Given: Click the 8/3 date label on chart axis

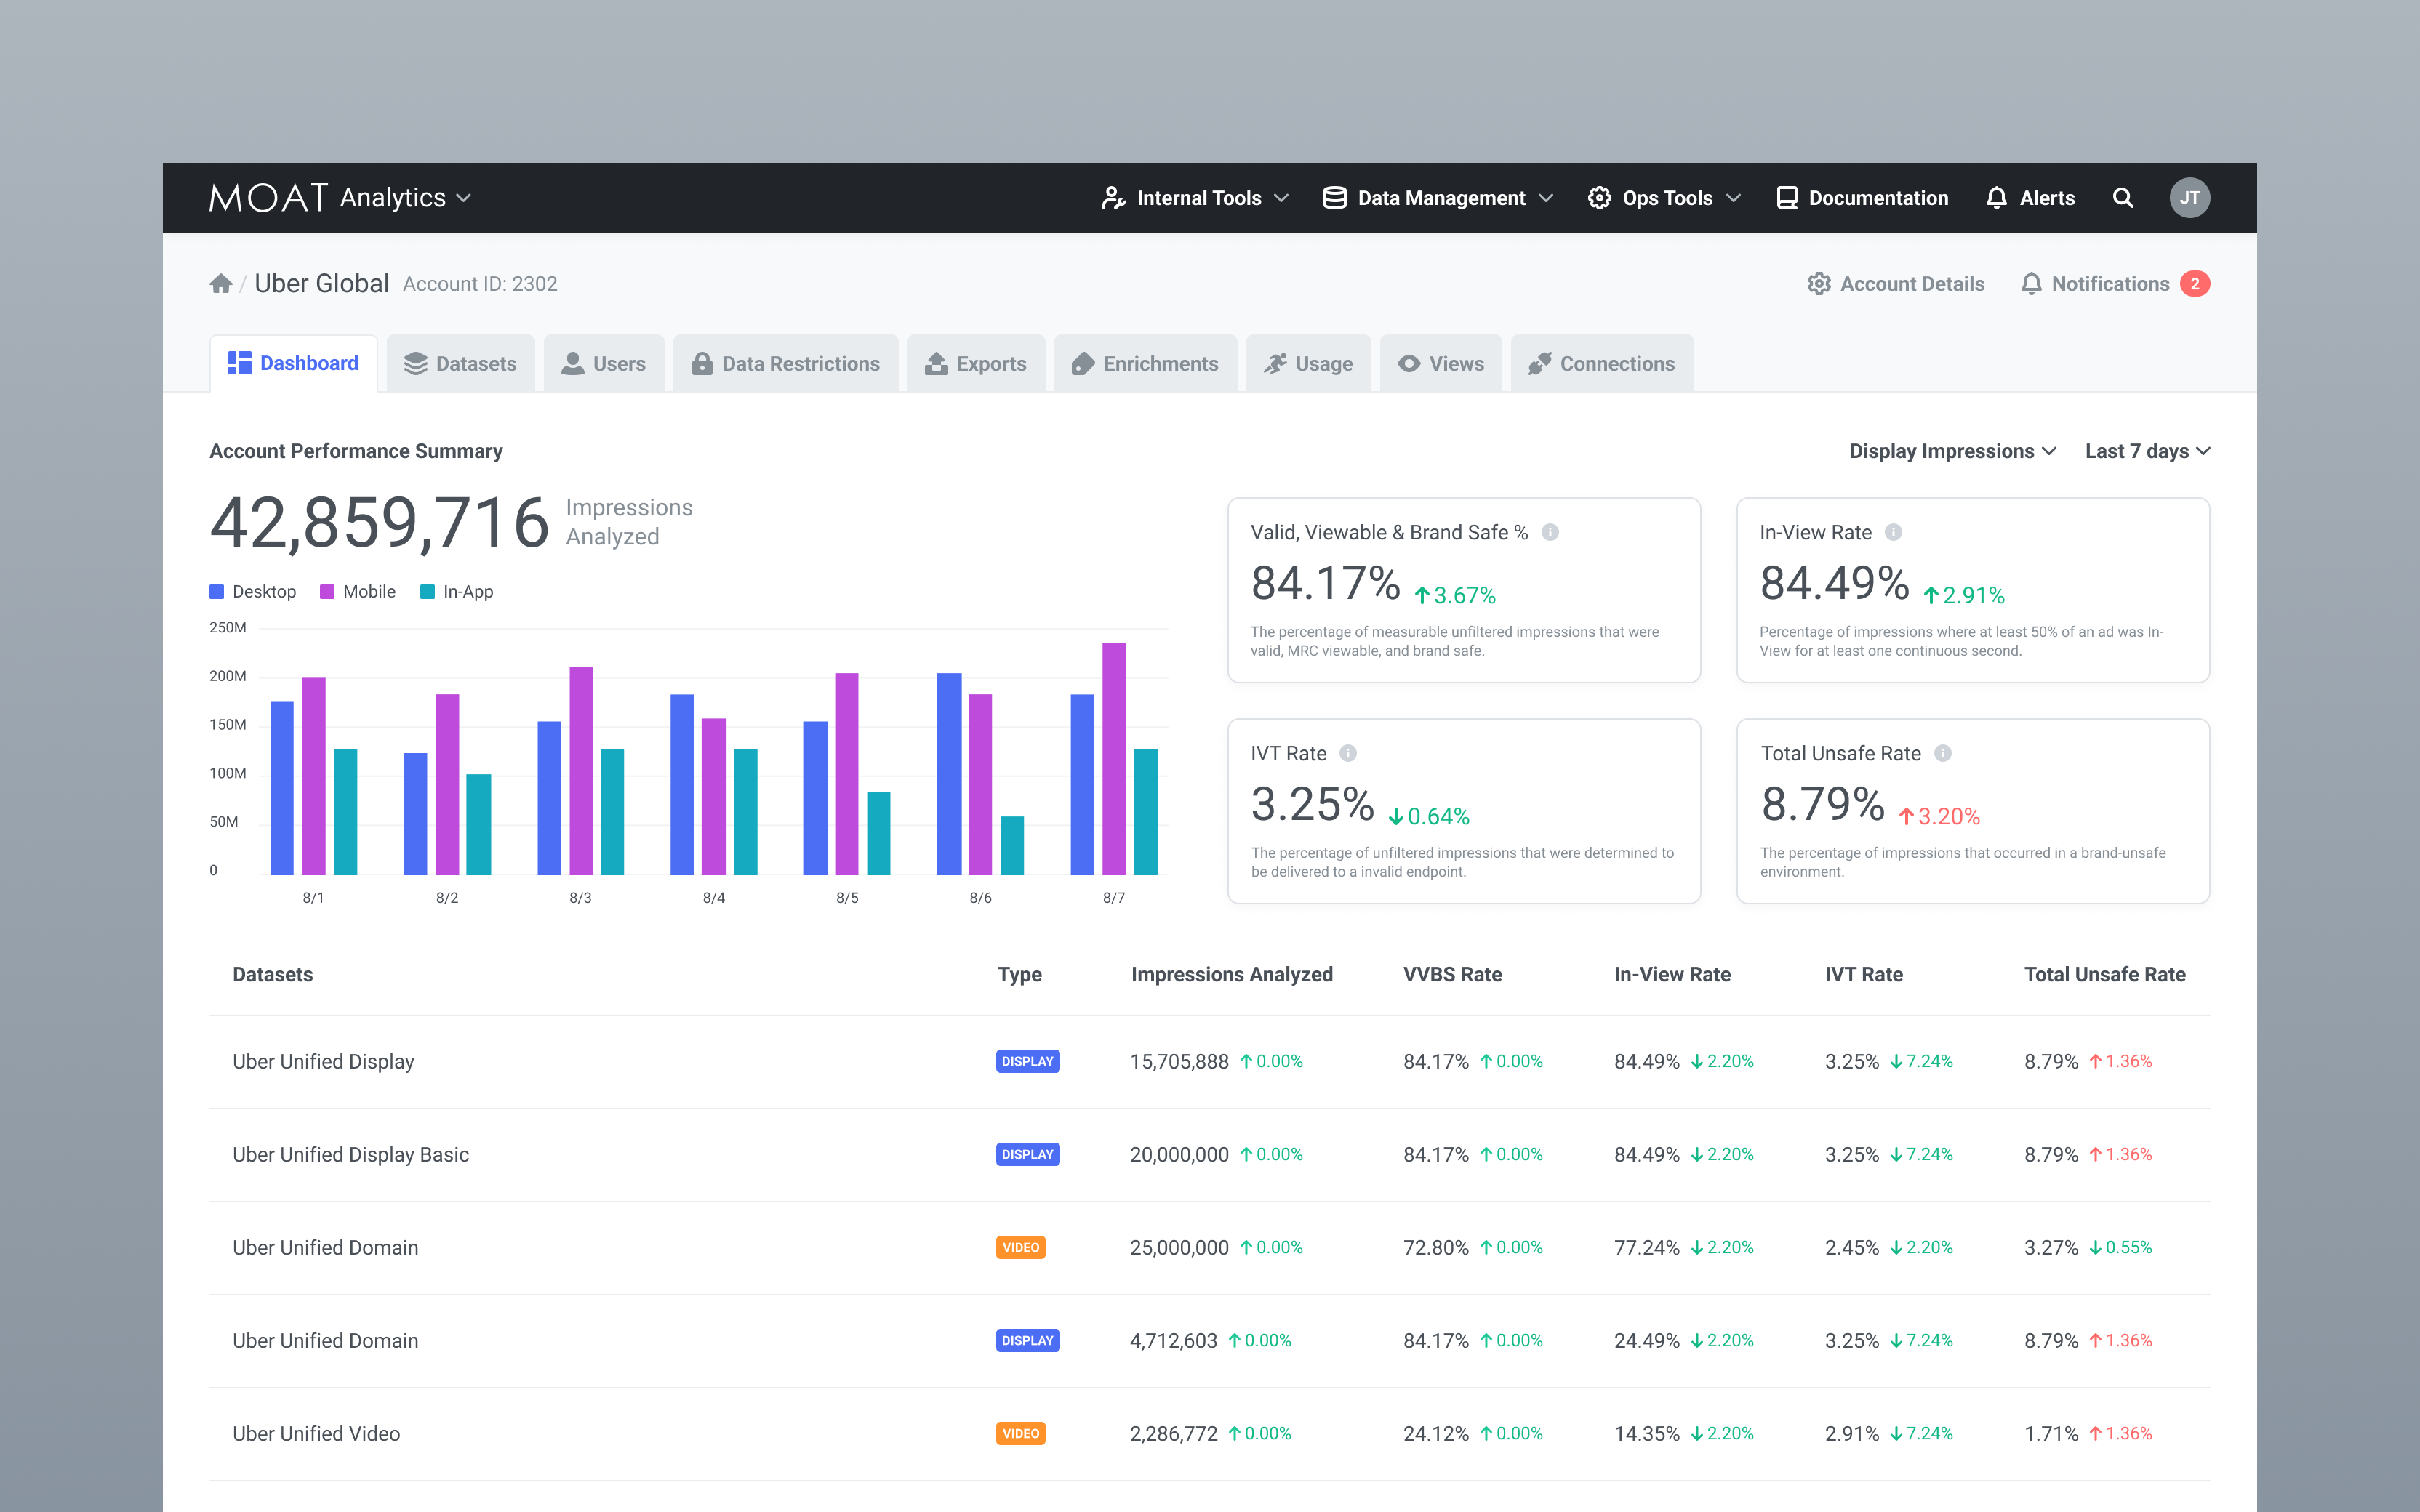Looking at the screenshot, I should 580,898.
